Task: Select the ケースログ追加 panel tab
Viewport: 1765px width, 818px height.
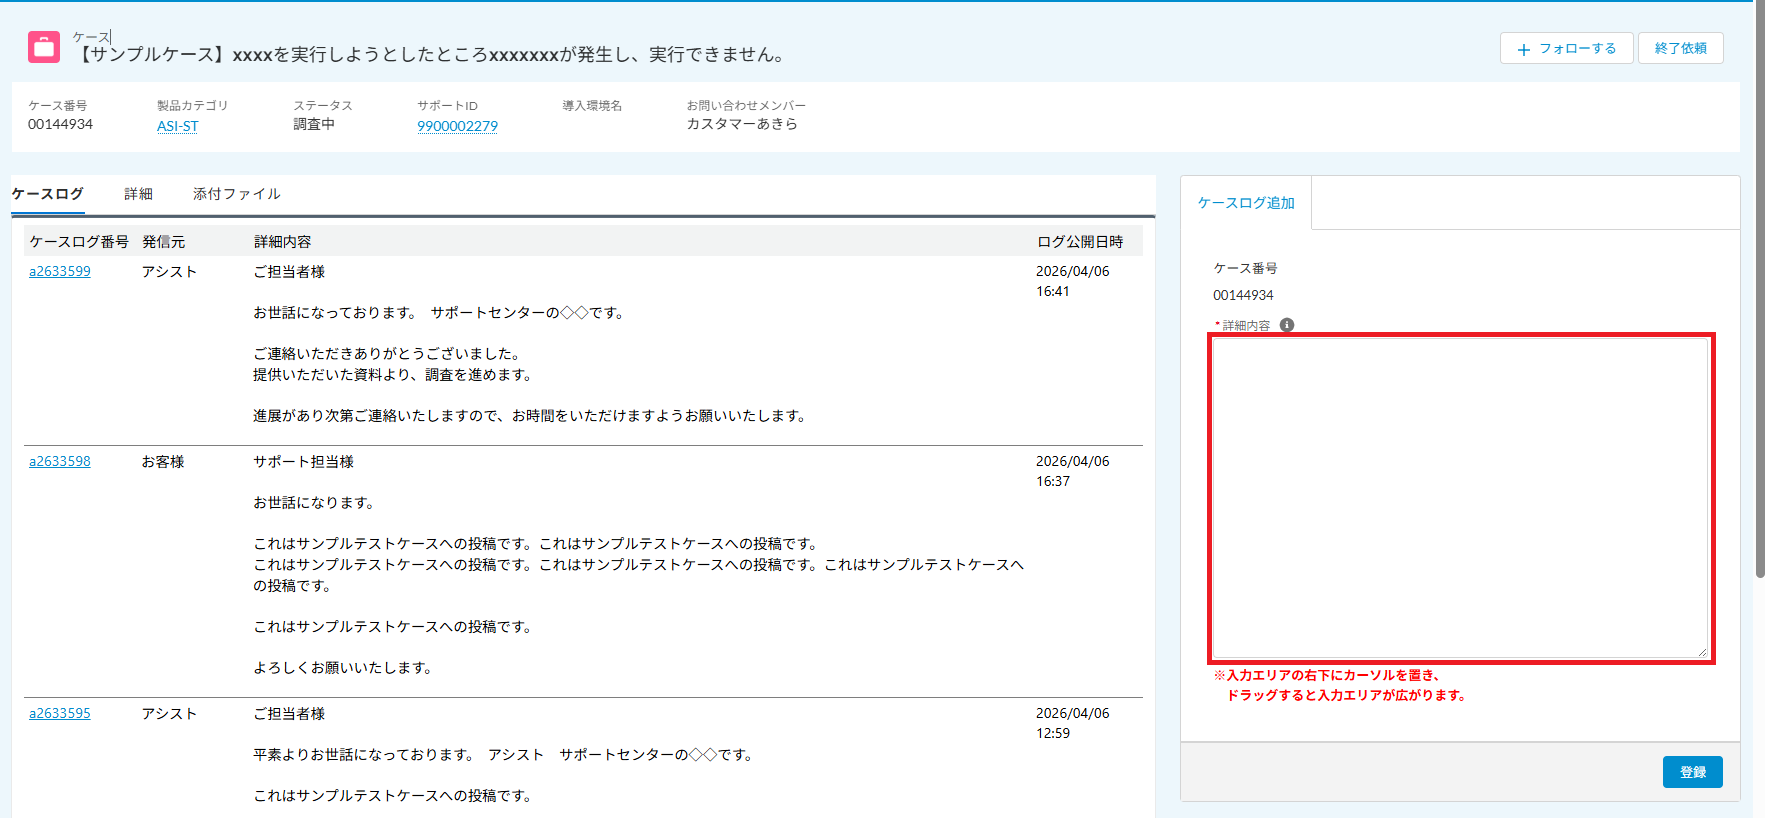Action: pos(1246,203)
